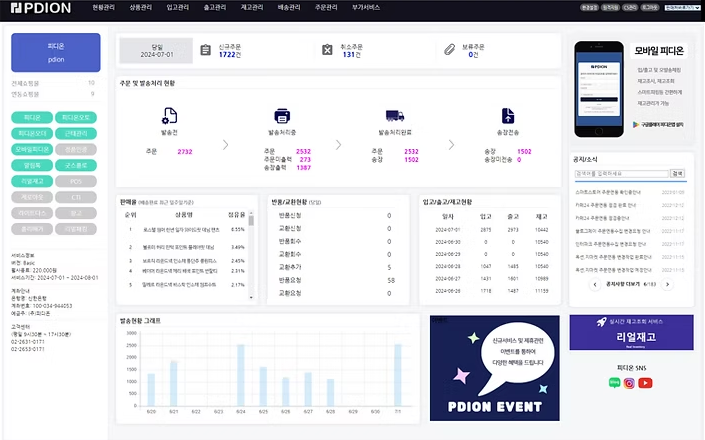This screenshot has width=705, height=440.
Task: Click the 신규주문 clipboard icon
Action: (x=206, y=50)
